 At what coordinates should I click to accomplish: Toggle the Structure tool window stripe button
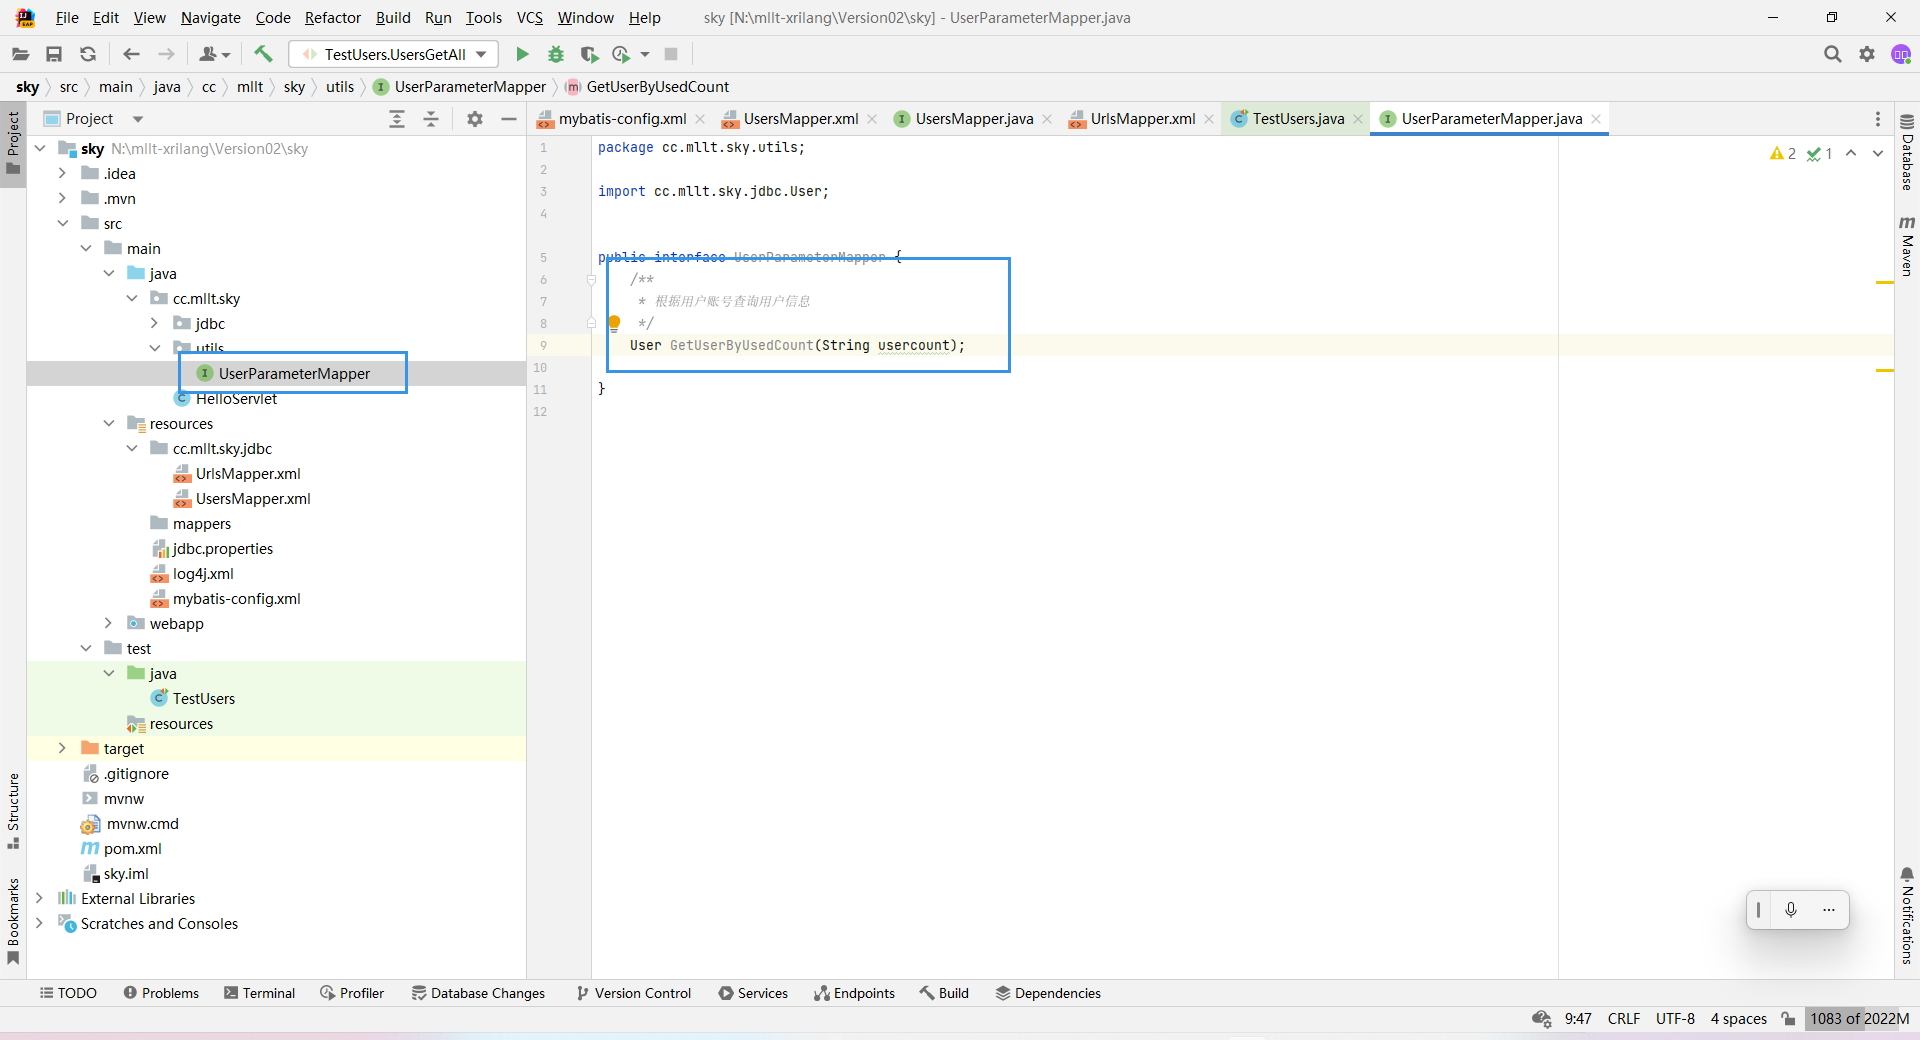(13, 811)
